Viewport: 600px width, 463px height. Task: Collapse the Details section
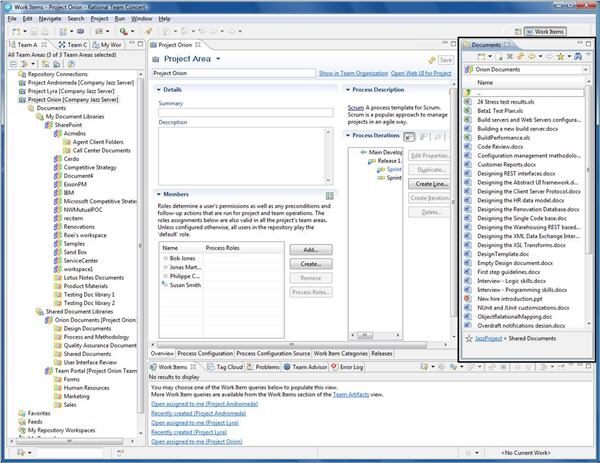click(158, 89)
